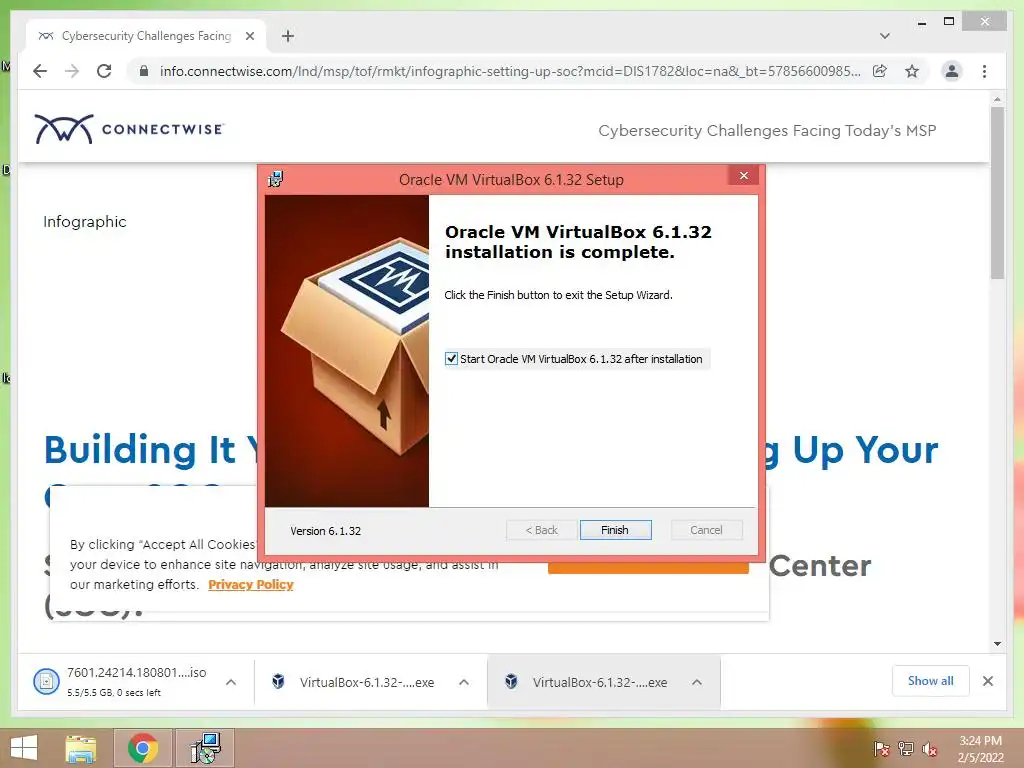Go back in Chrome with the back arrow

pos(40,71)
